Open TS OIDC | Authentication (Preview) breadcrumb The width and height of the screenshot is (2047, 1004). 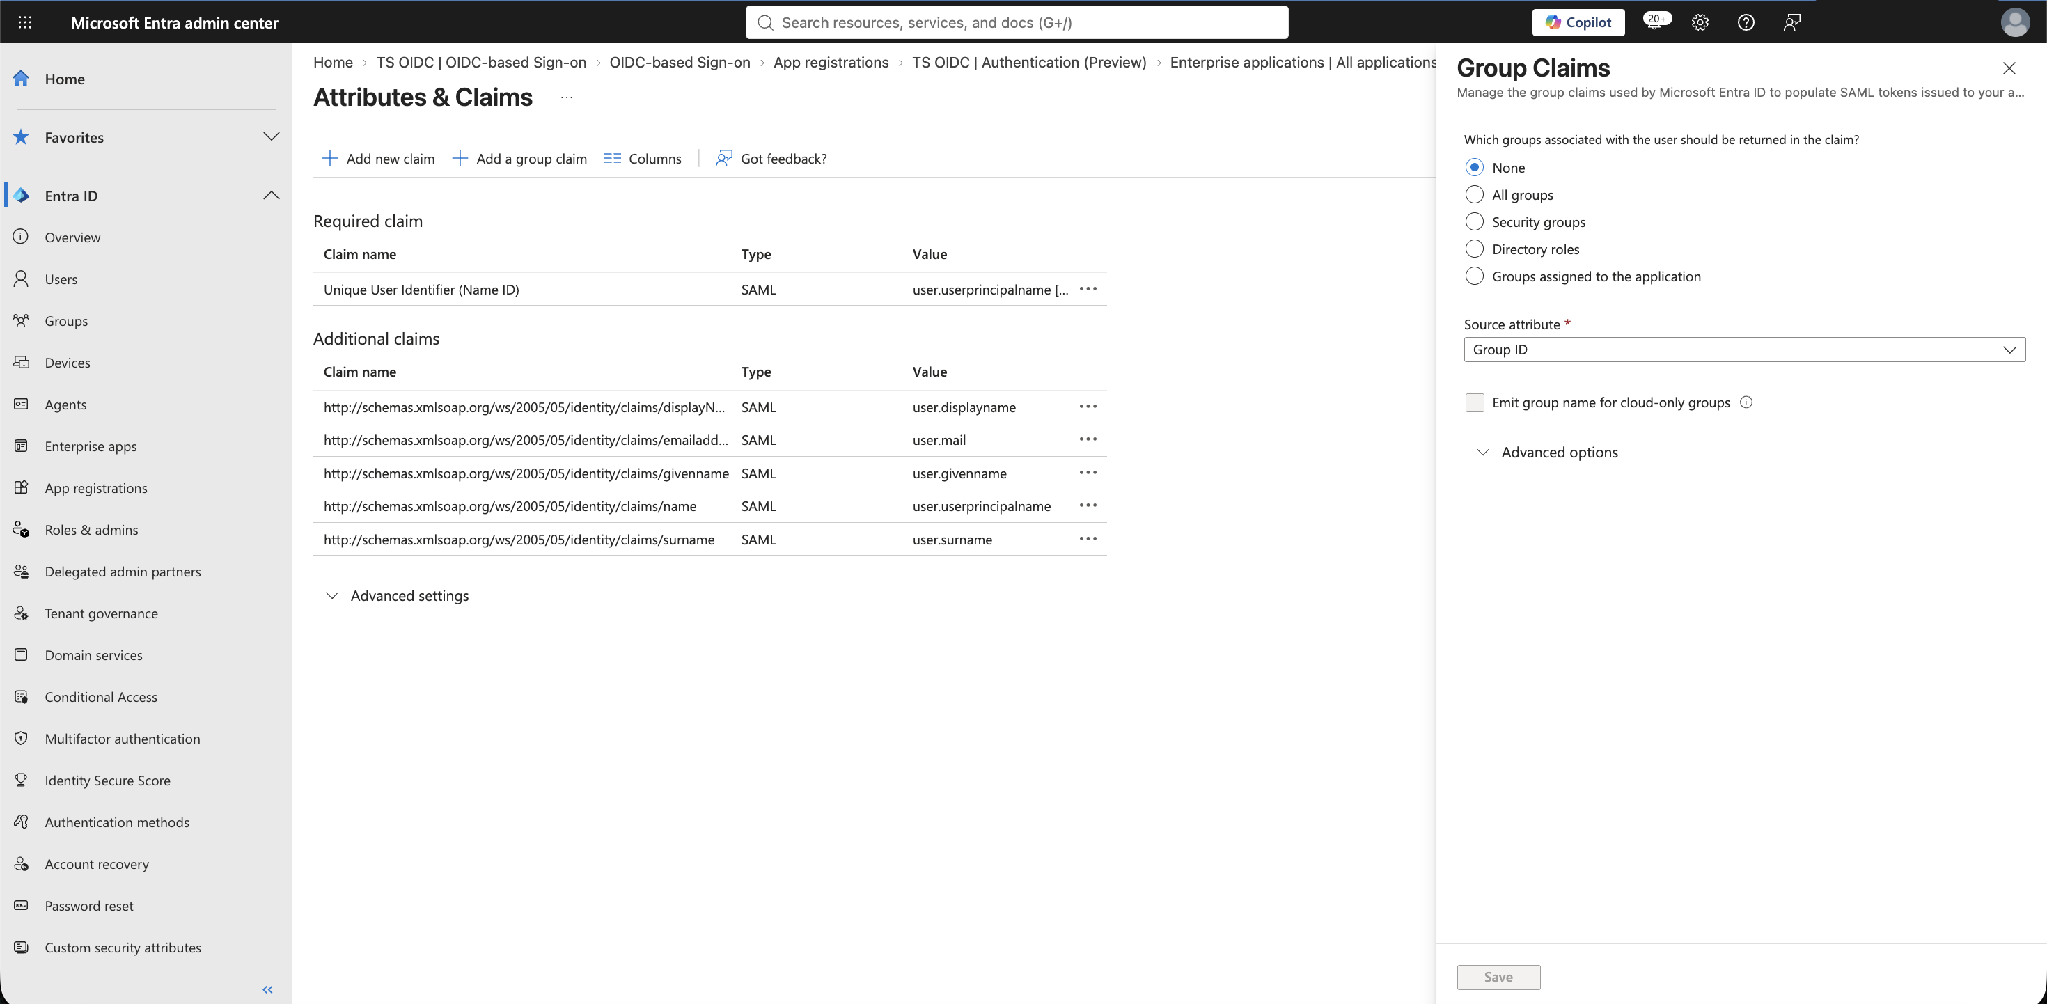(x=1029, y=62)
